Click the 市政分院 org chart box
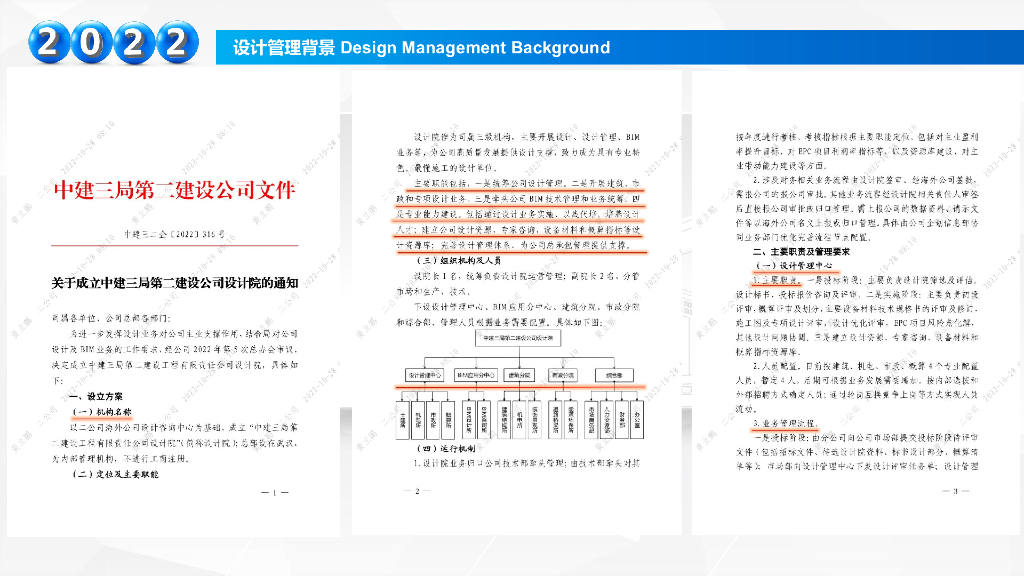The image size is (1024, 576). [562, 375]
